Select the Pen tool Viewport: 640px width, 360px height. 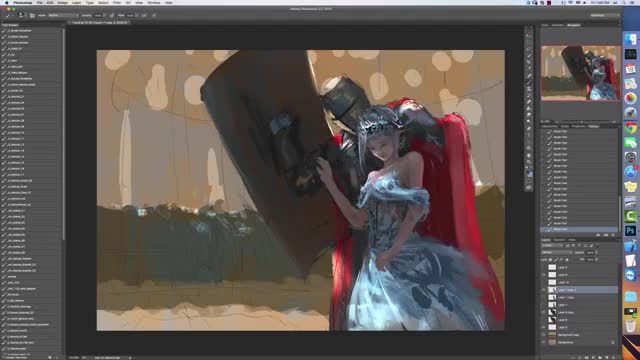(x=529, y=128)
